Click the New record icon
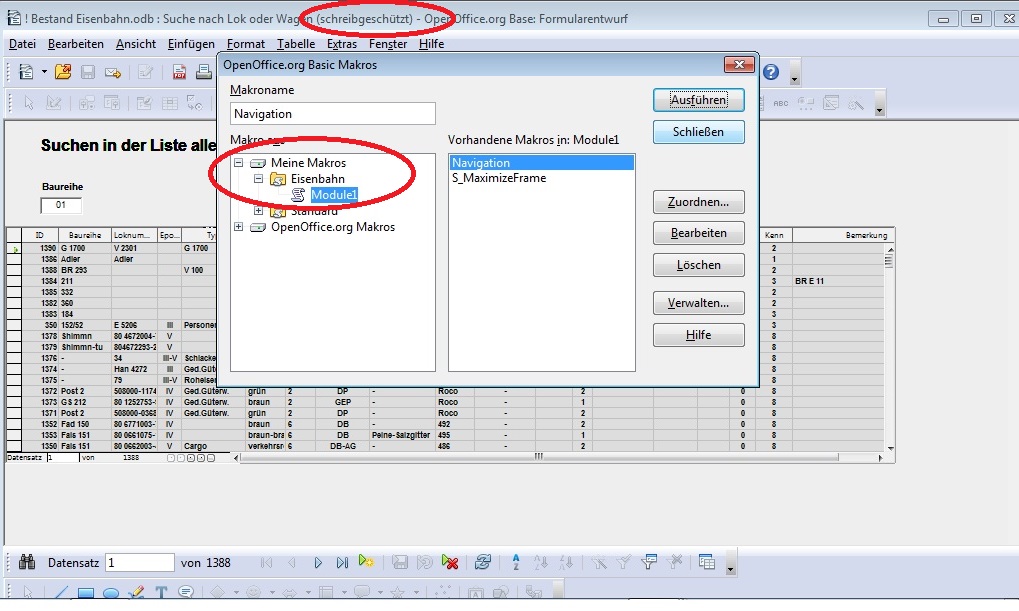This screenshot has width=1019, height=611. [x=366, y=562]
